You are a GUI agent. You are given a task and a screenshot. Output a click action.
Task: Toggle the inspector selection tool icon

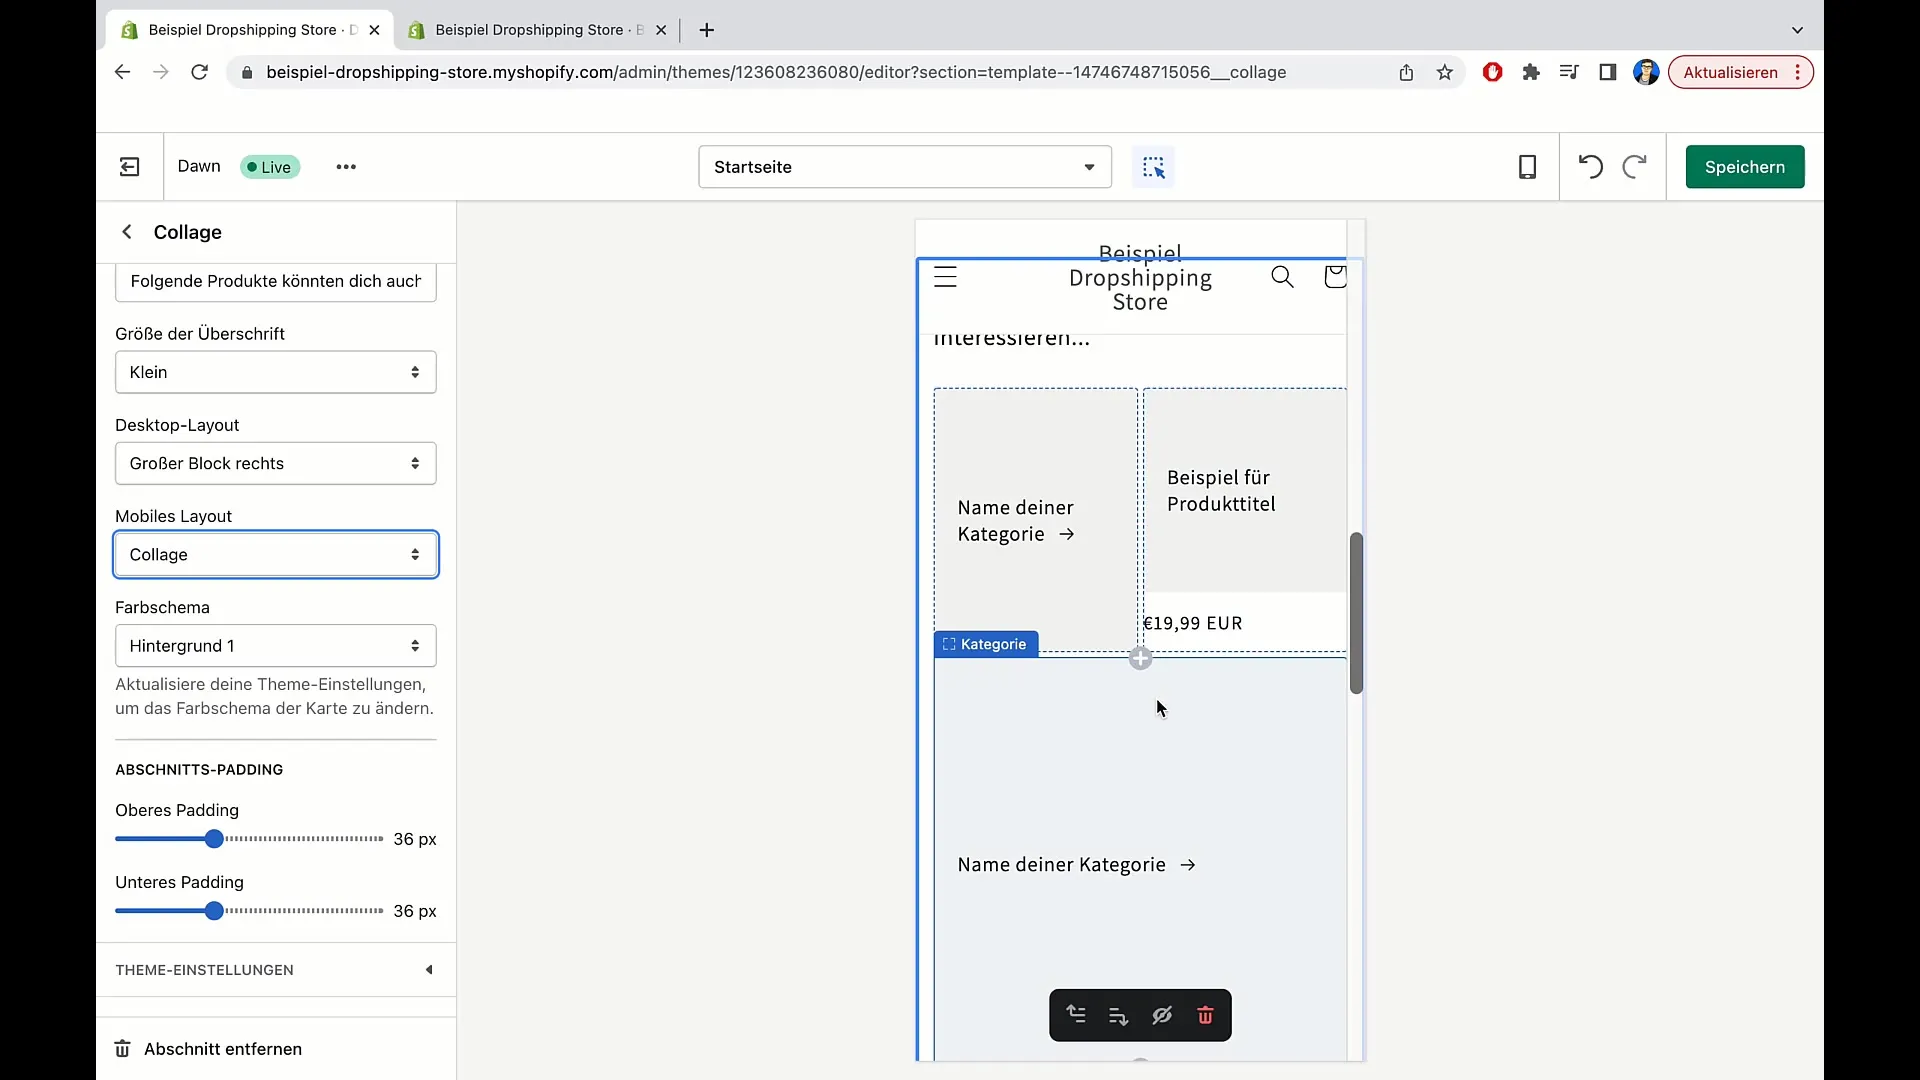tap(1153, 167)
